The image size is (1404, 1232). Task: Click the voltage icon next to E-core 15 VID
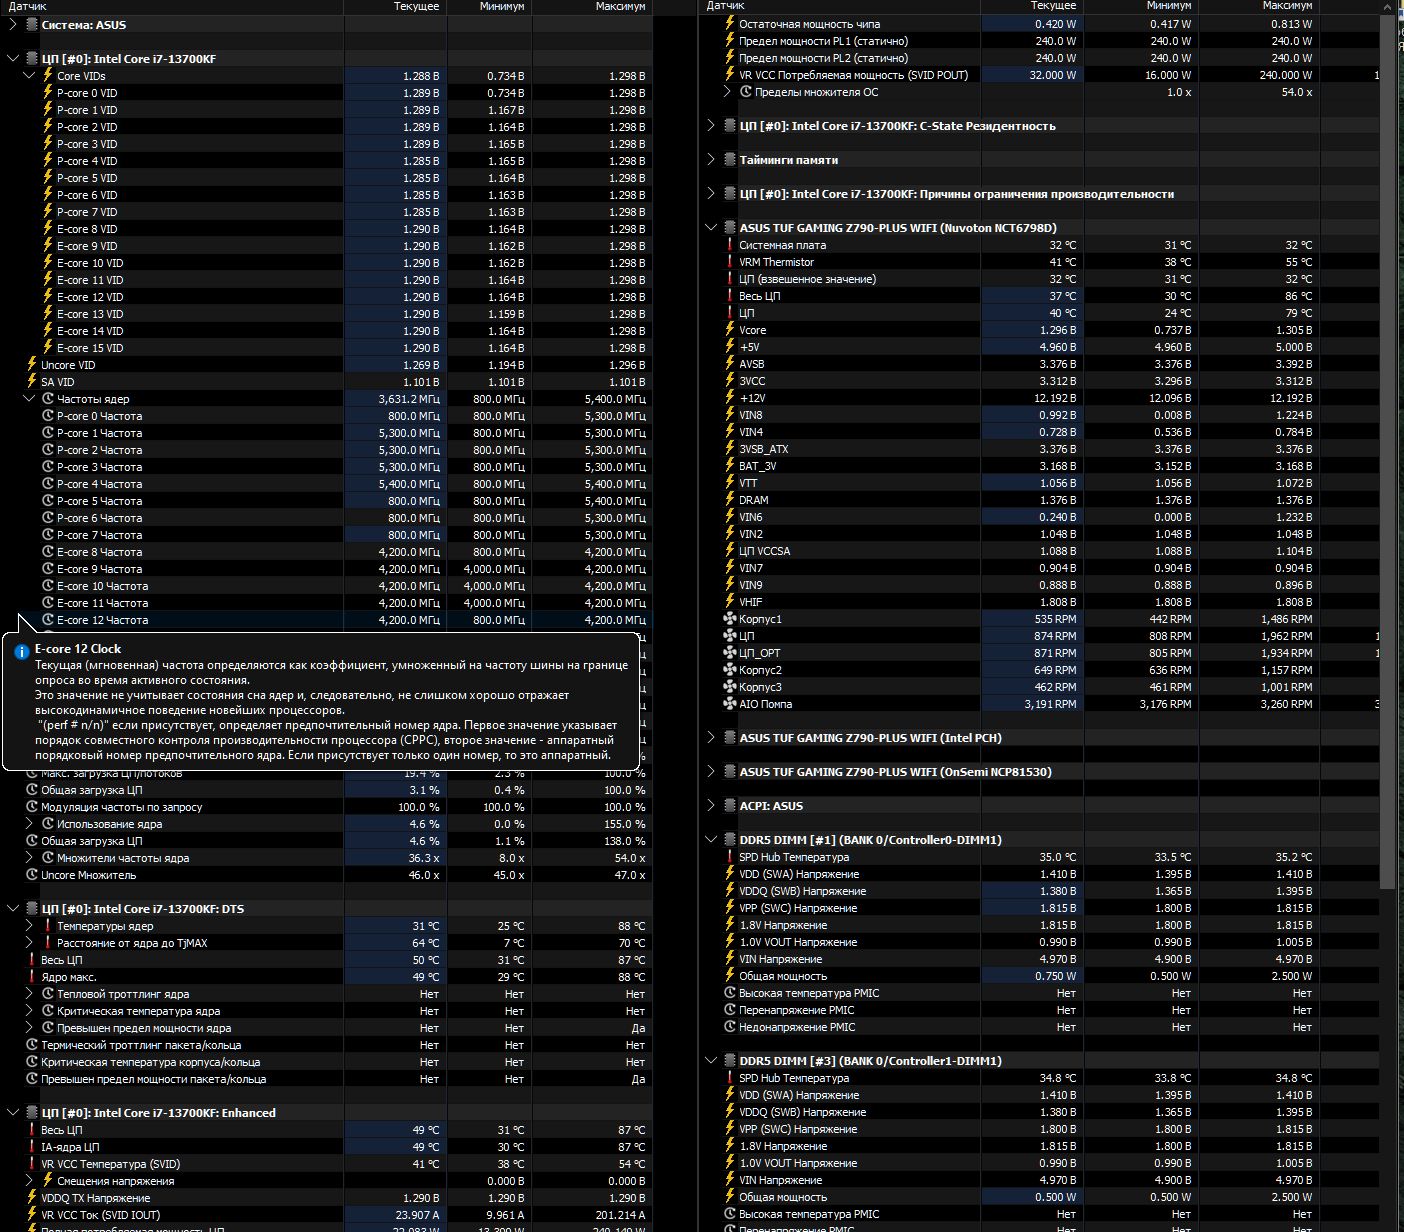click(x=47, y=347)
